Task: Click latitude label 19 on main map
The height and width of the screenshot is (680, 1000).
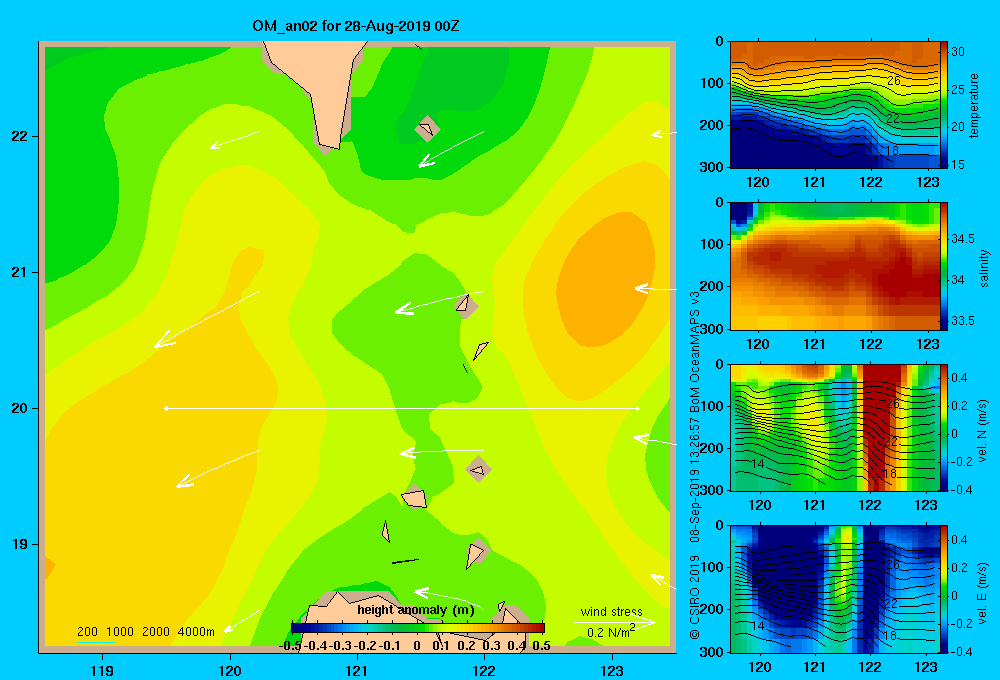Action: coord(20,544)
